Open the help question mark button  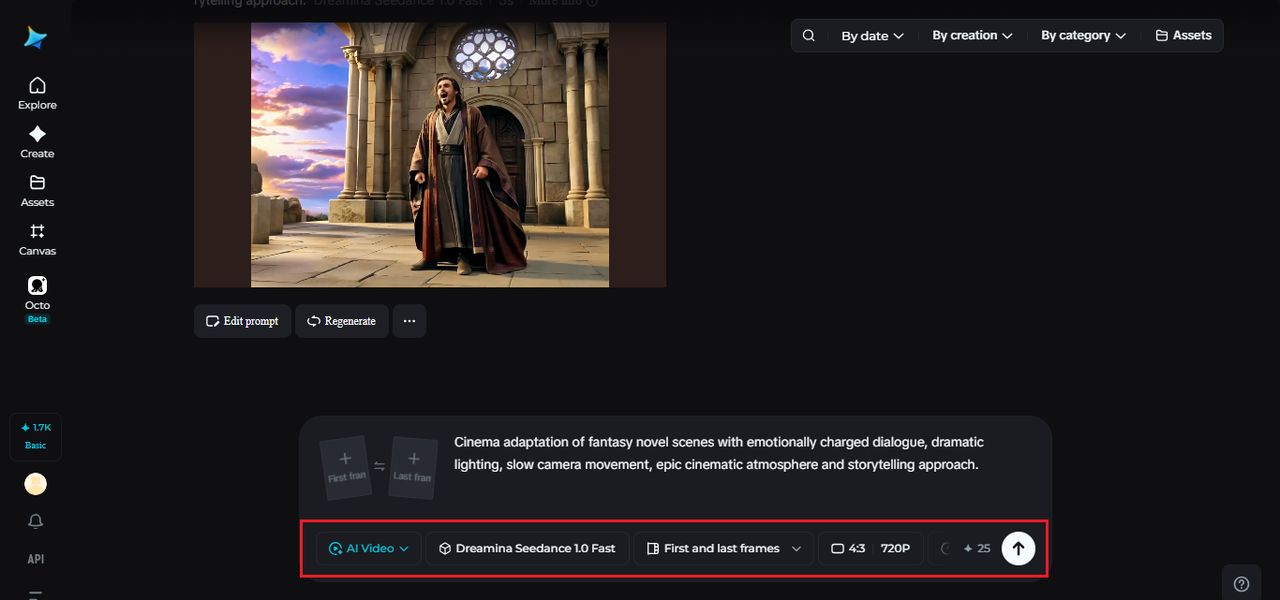click(x=1242, y=584)
